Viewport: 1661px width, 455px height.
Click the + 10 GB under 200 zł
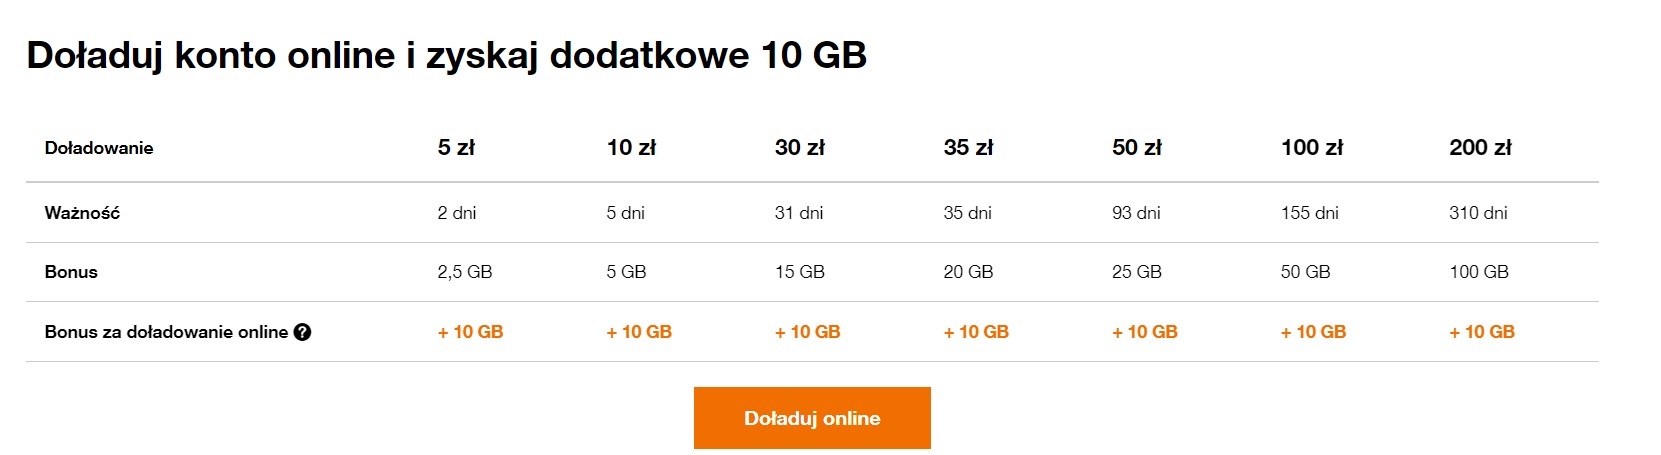pos(1482,332)
